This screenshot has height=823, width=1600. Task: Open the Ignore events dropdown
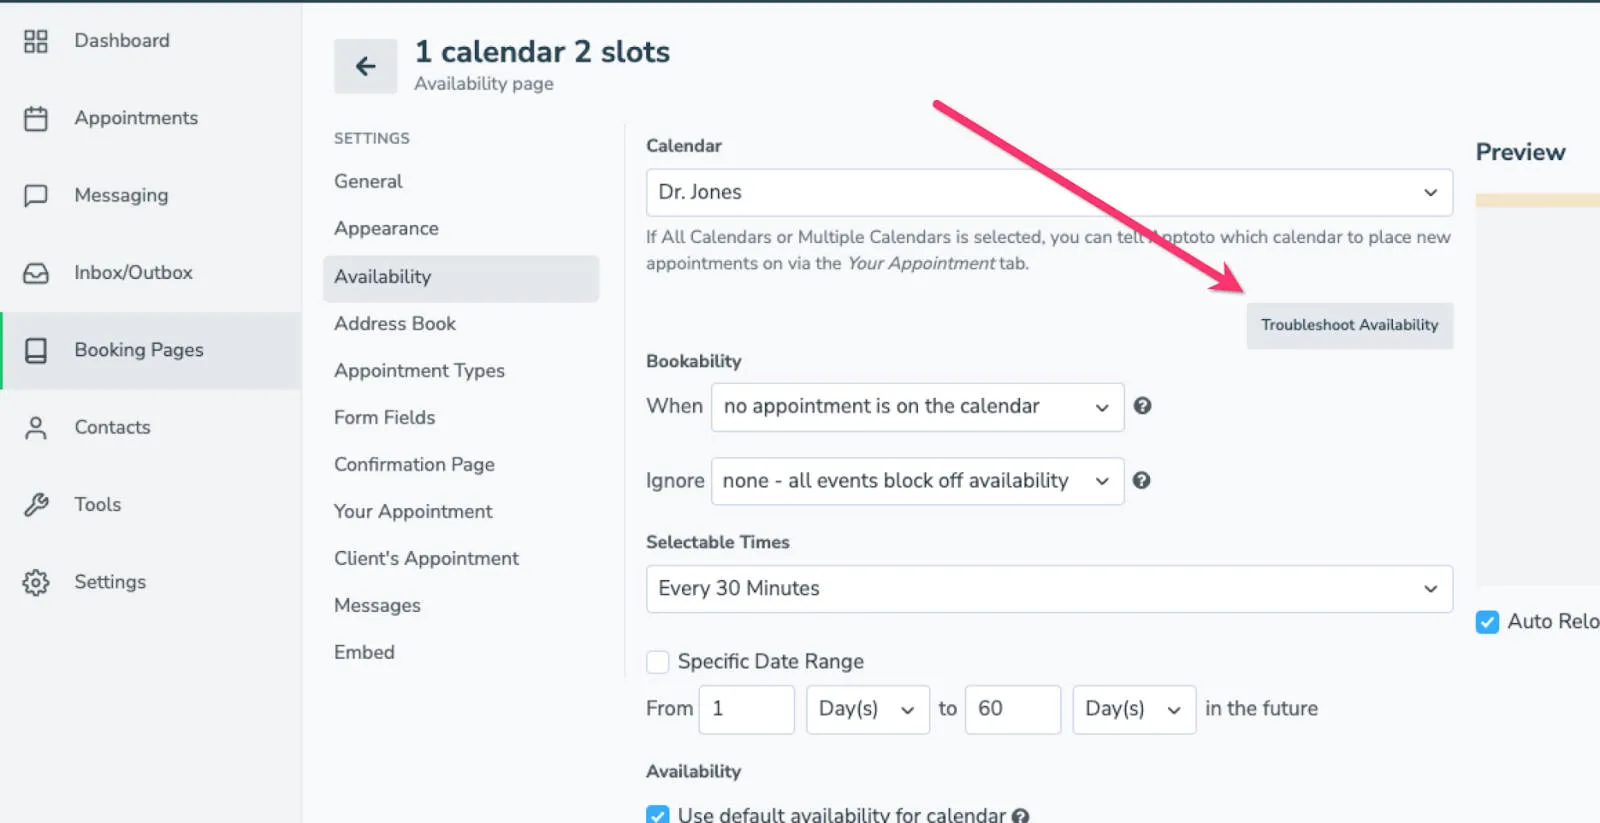tap(916, 481)
